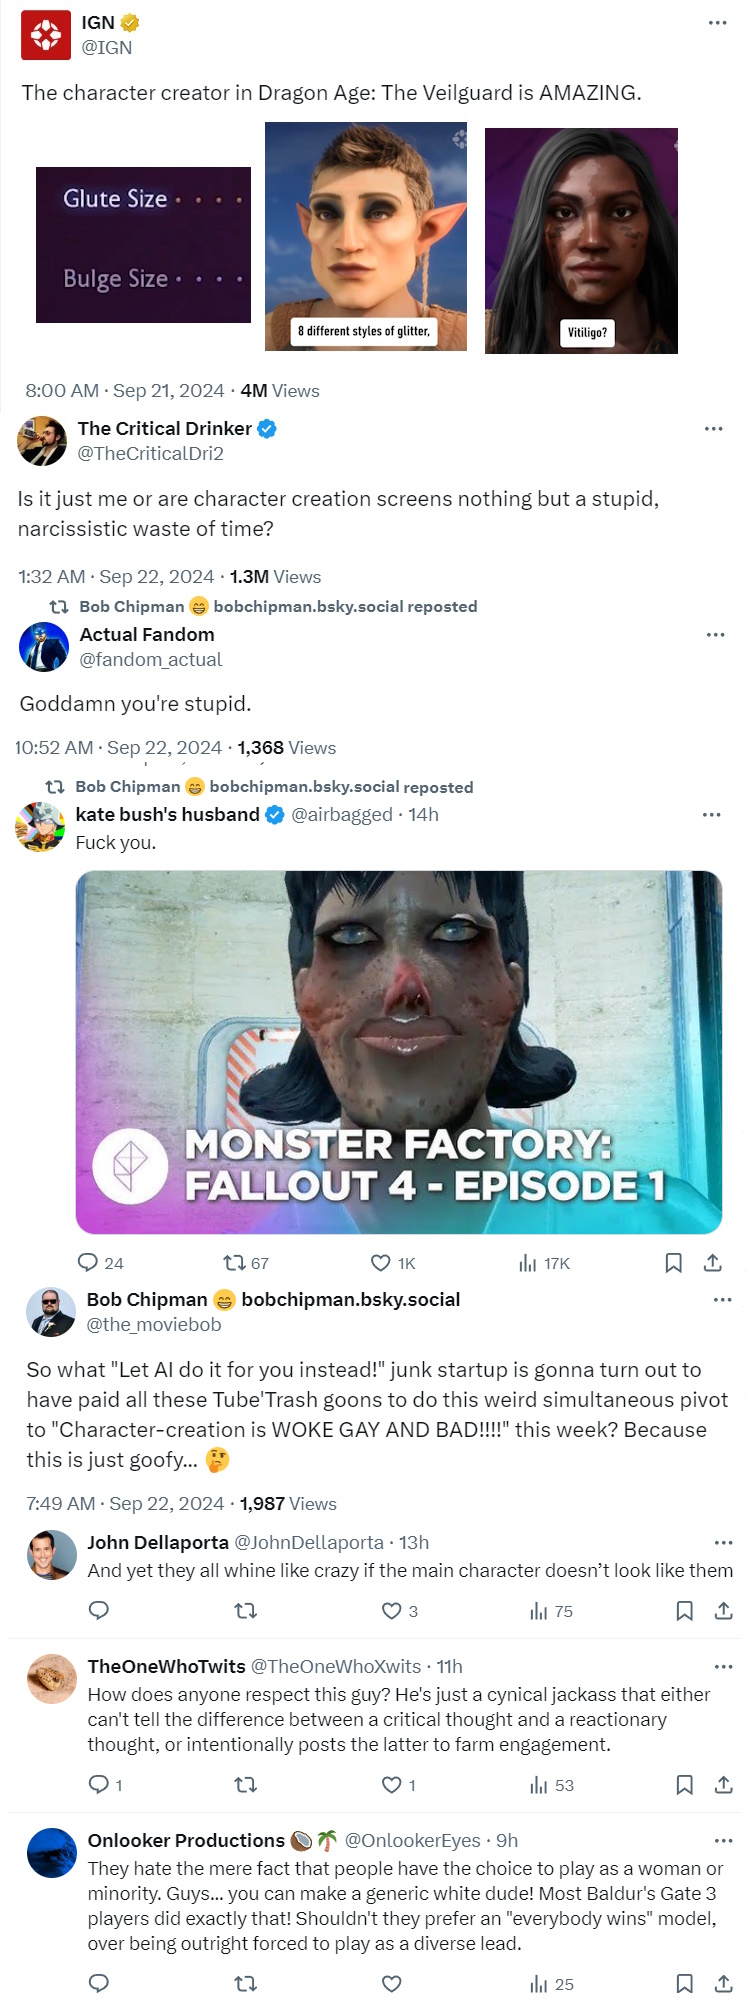Share Onlooker Productions' reply
Image resolution: width=747 pixels, height=2007 pixels.
click(x=724, y=1984)
